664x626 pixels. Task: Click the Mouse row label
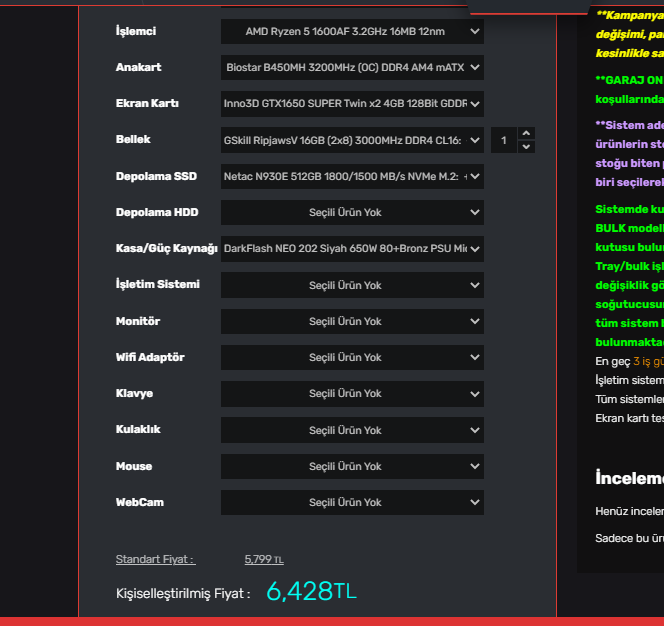pos(134,466)
